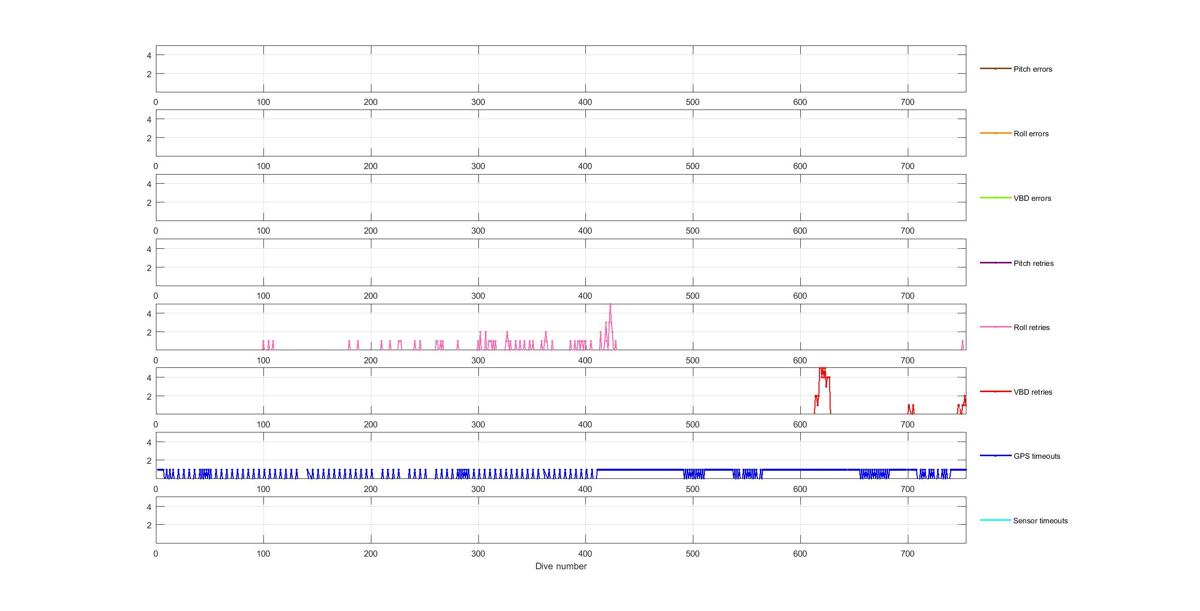Select the brown Pitch errors legend line sample

tap(995, 69)
